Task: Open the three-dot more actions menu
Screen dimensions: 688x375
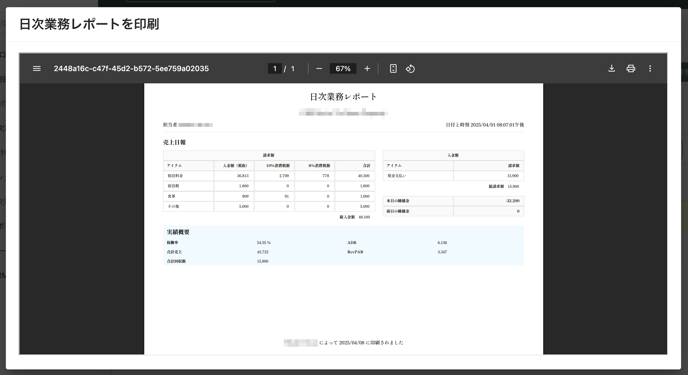Action: tap(650, 68)
